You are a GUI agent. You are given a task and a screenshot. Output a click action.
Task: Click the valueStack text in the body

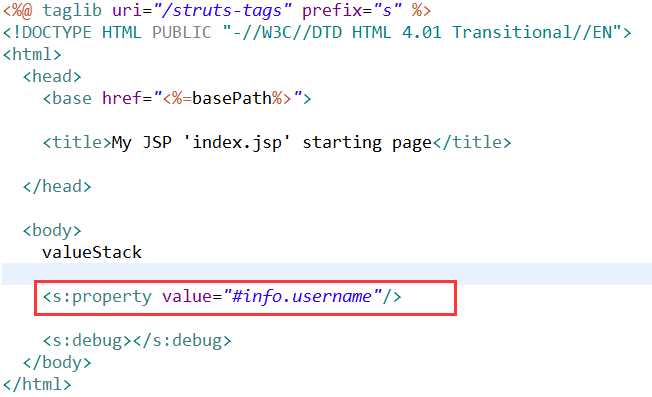92,252
